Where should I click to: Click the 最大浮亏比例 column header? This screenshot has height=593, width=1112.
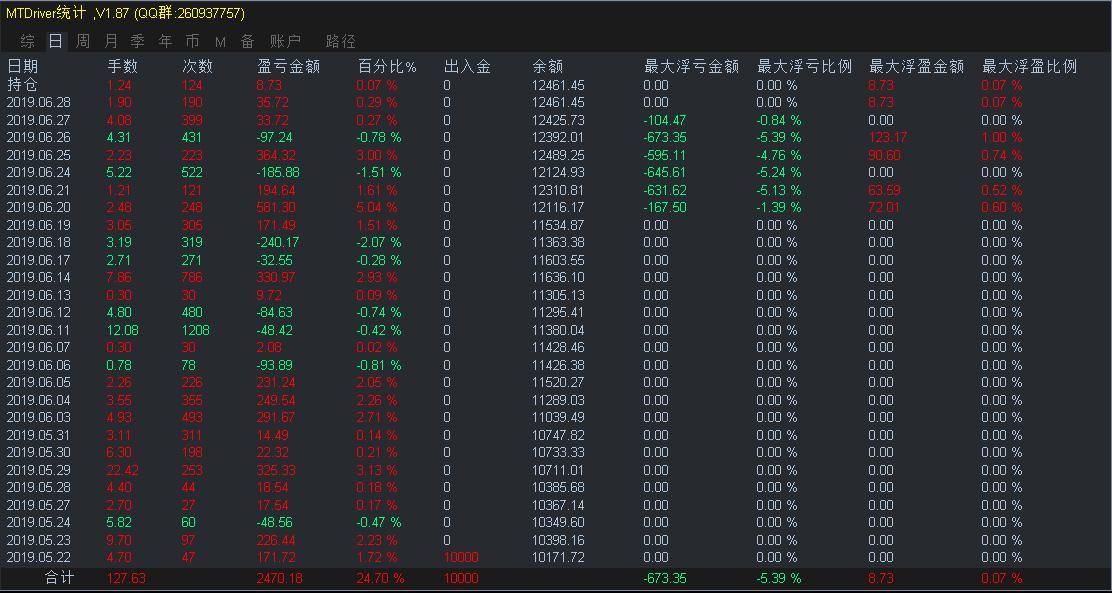805,67
